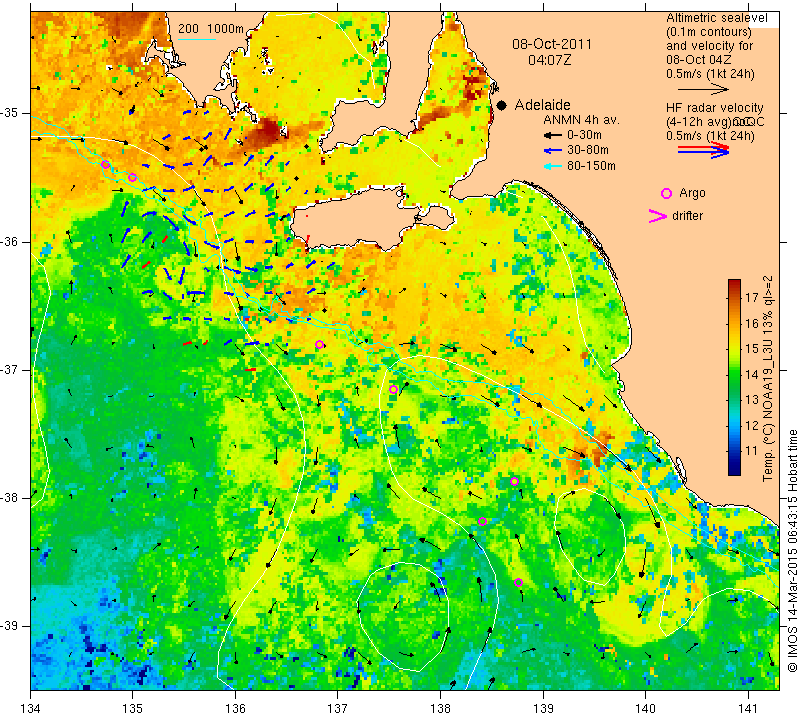This screenshot has height=720, width=800.
Task: Click the cyan isobath line sample under 200 1000m
Action: 196,39
